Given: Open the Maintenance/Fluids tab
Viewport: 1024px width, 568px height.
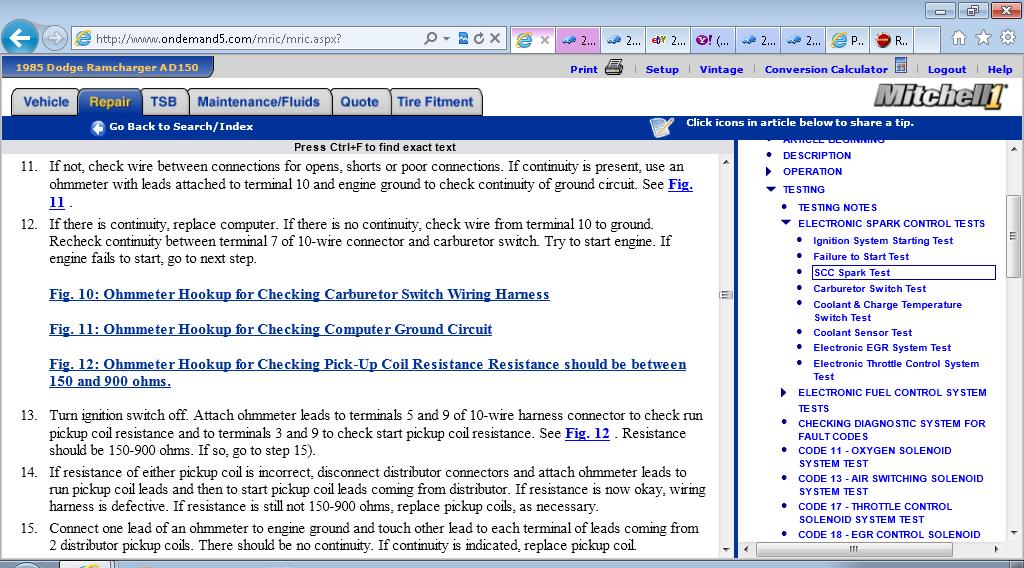Looking at the screenshot, I should pyautogui.click(x=258, y=102).
